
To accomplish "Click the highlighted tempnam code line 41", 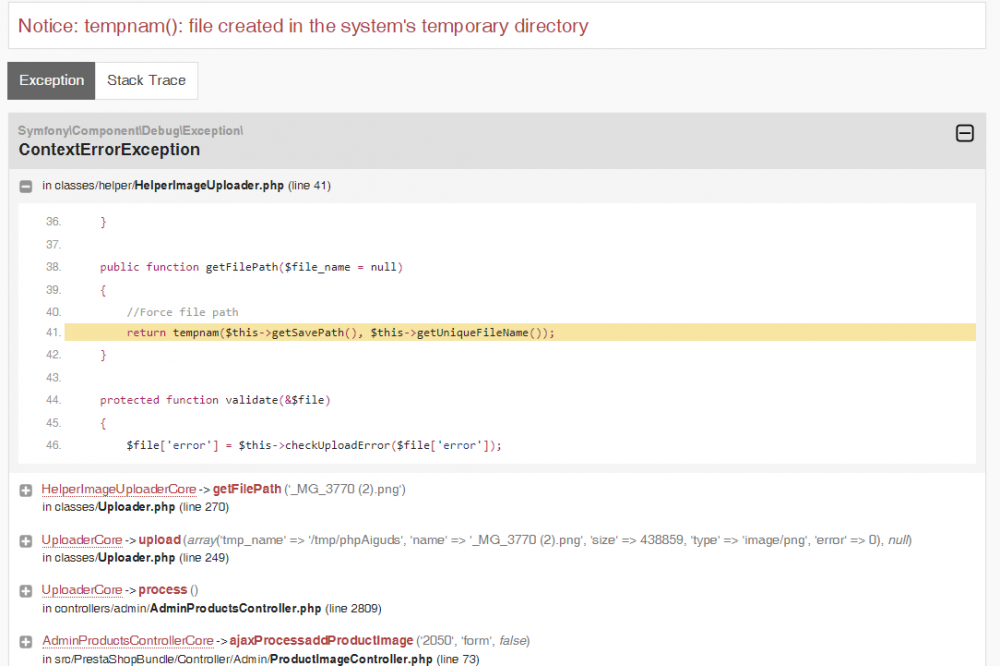I will 340,332.
